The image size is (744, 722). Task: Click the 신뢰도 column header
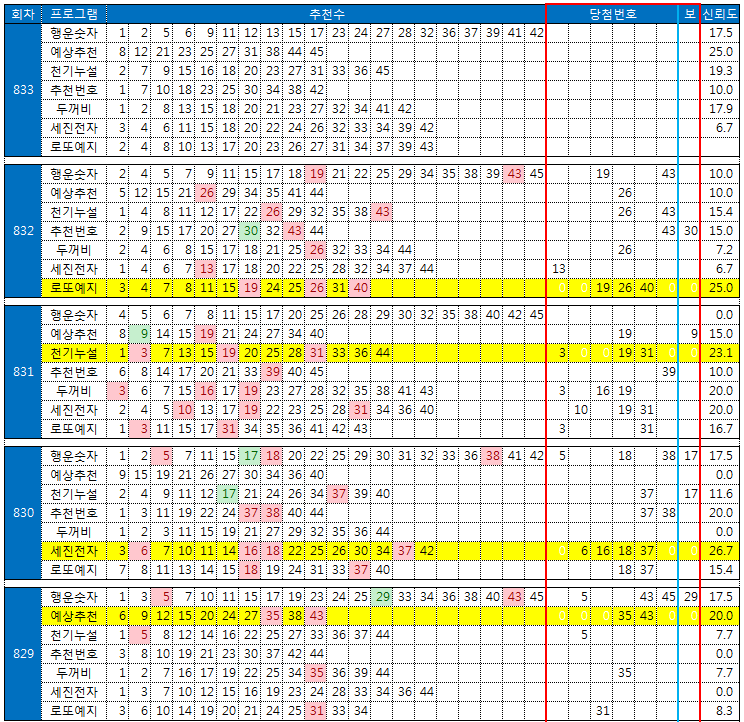click(x=721, y=14)
